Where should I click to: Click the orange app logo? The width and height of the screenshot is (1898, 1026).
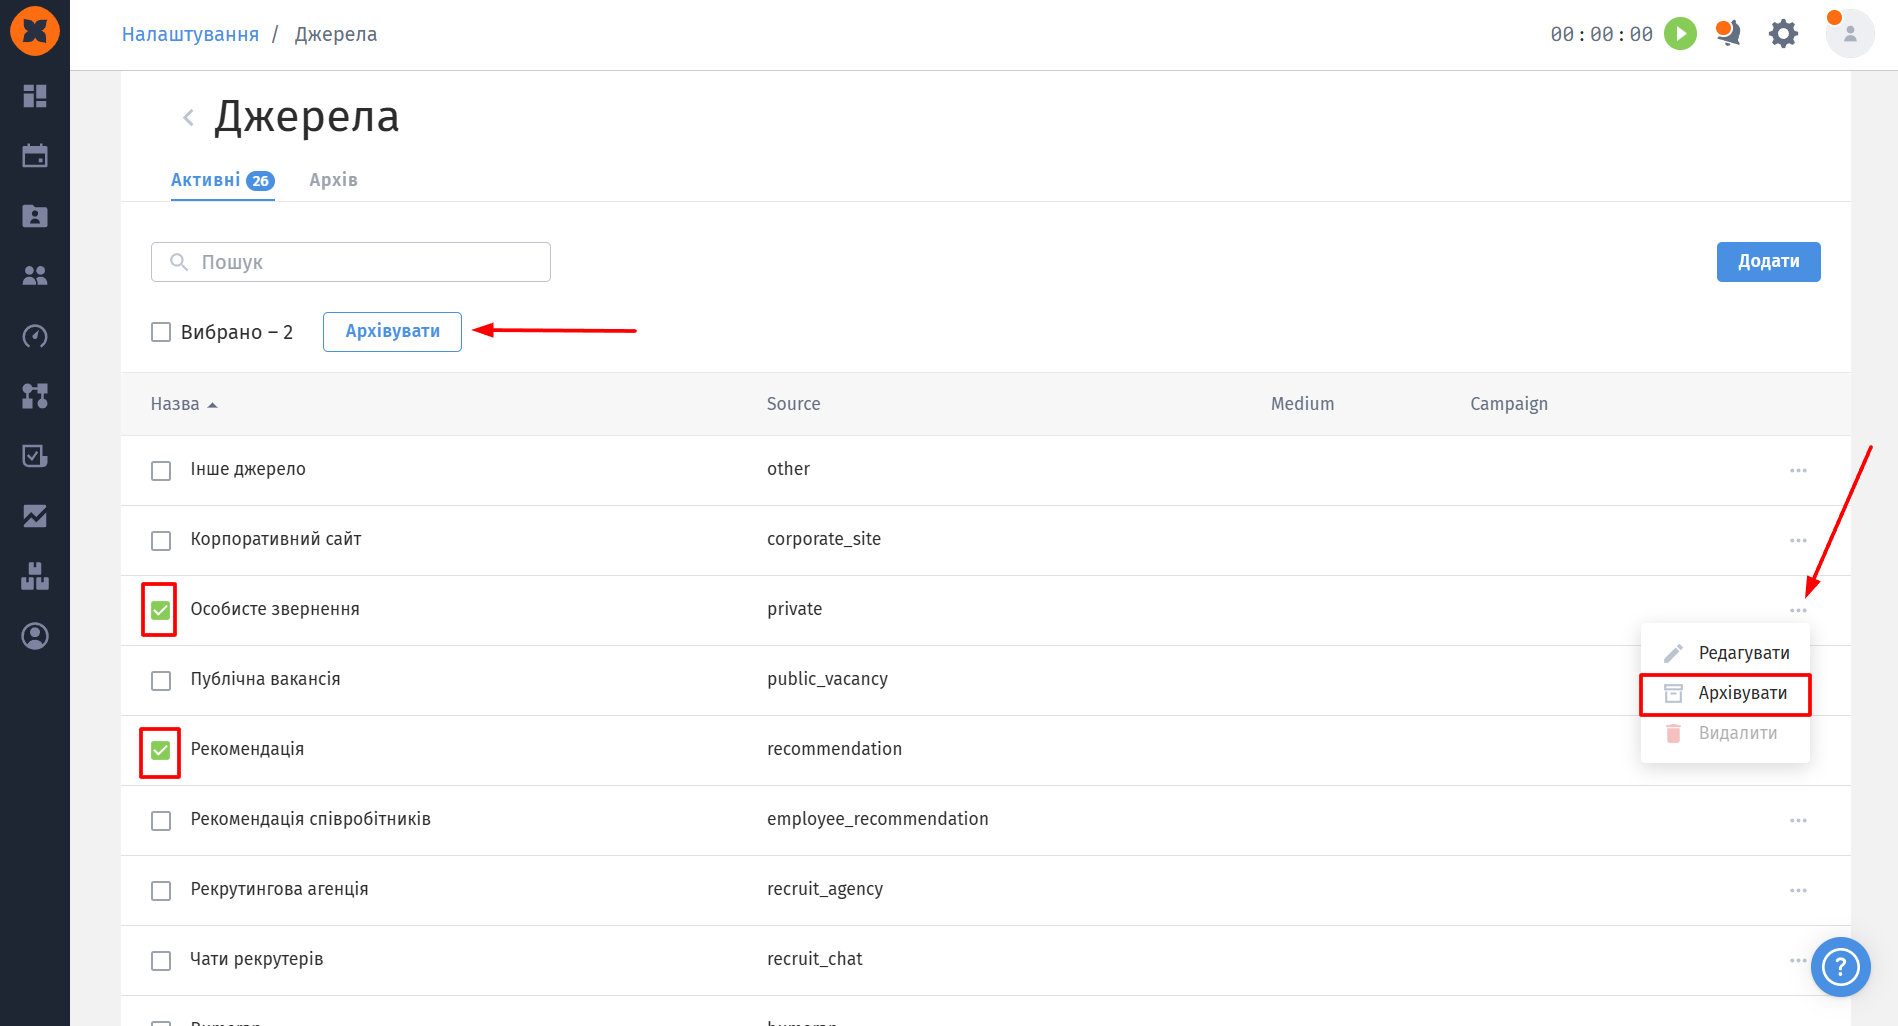(35, 31)
